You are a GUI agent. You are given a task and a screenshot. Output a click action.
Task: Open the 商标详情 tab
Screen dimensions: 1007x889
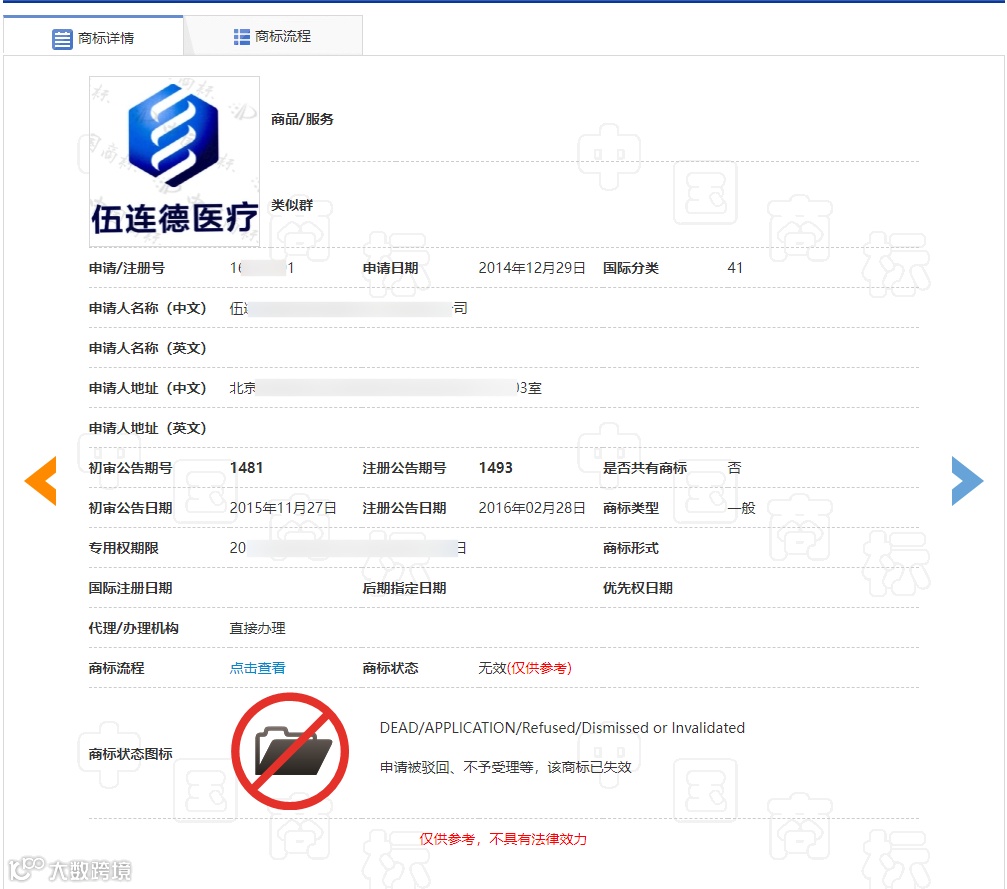click(93, 37)
